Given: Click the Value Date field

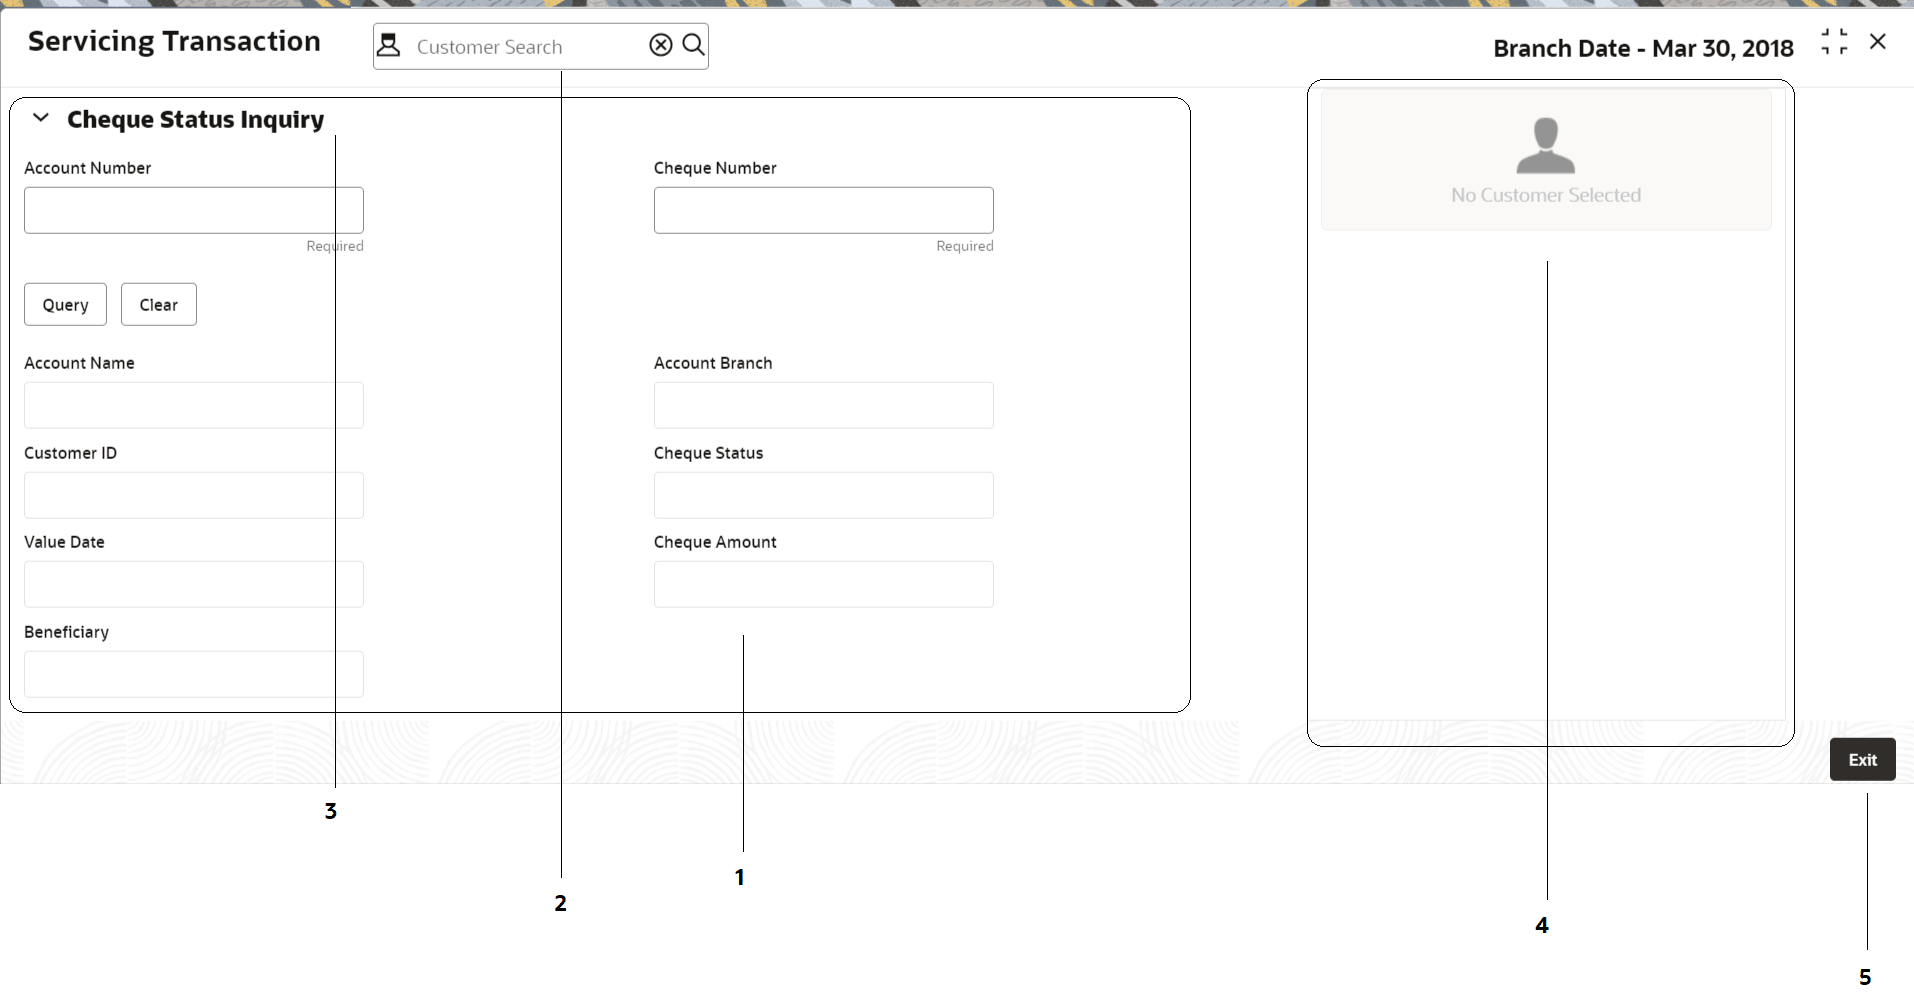Looking at the screenshot, I should coord(194,584).
